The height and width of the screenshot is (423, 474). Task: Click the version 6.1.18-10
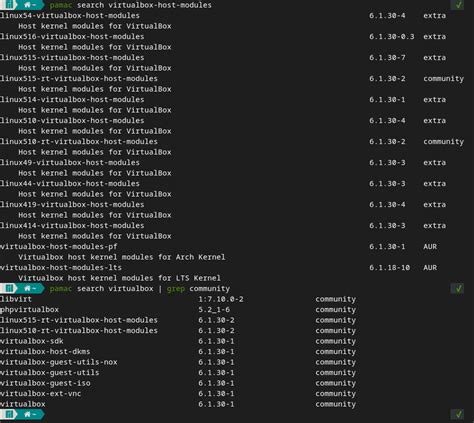point(389,268)
